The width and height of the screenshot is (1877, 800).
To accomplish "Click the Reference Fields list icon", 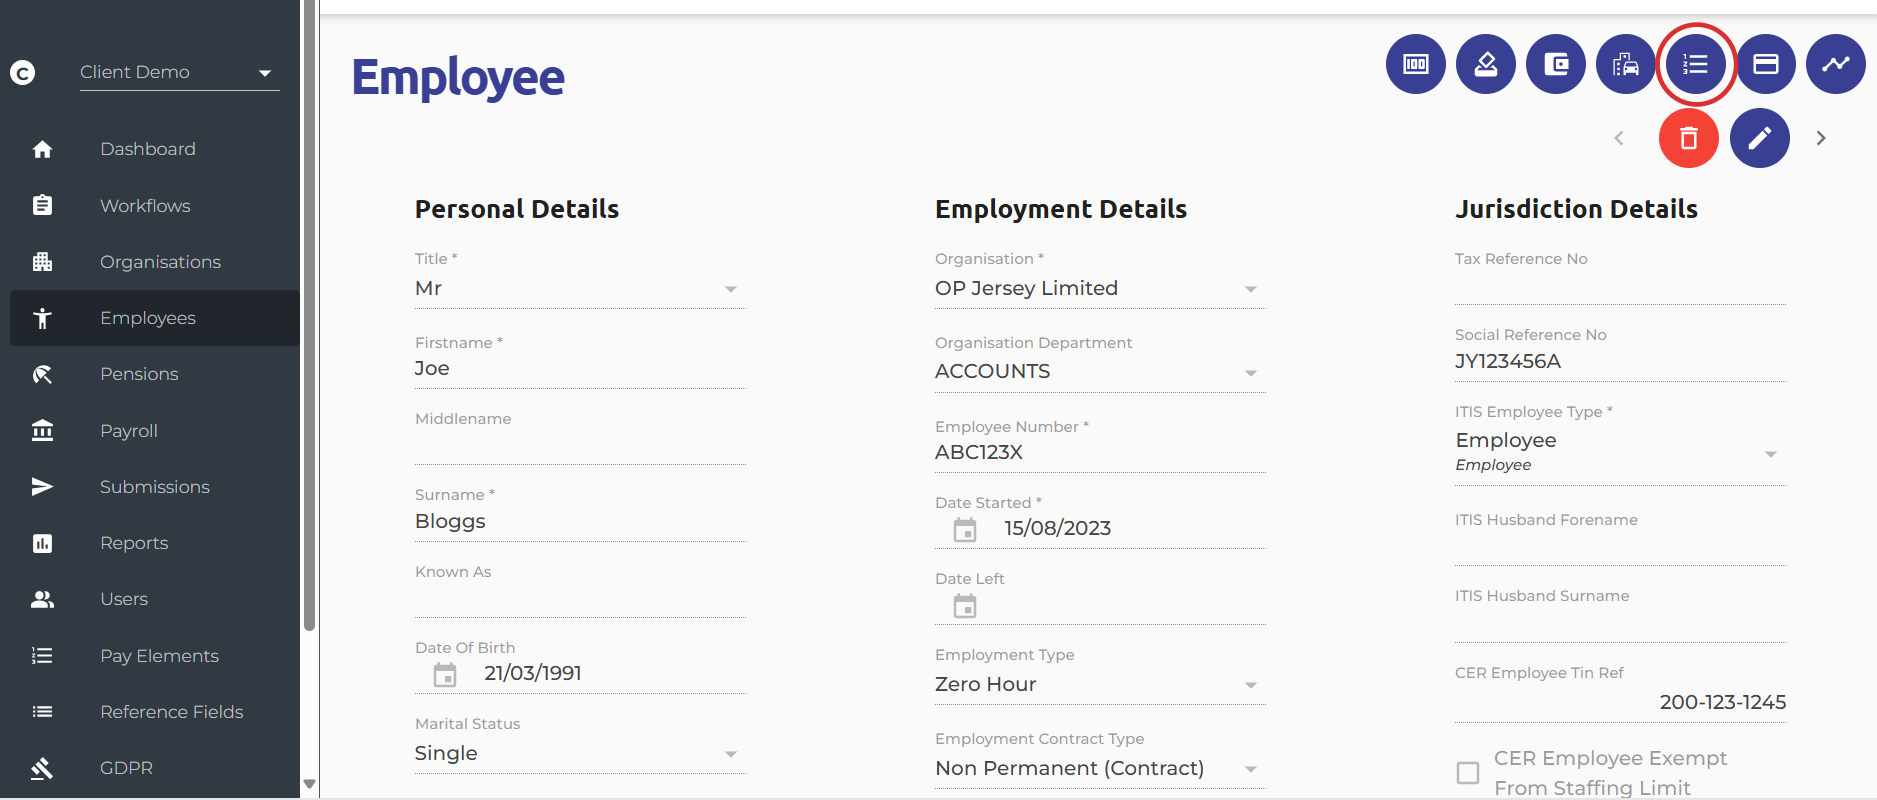I will (42, 712).
